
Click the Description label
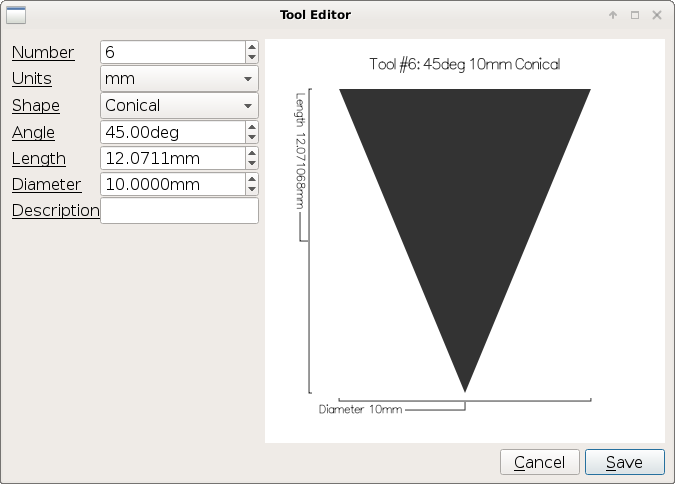click(x=56, y=211)
